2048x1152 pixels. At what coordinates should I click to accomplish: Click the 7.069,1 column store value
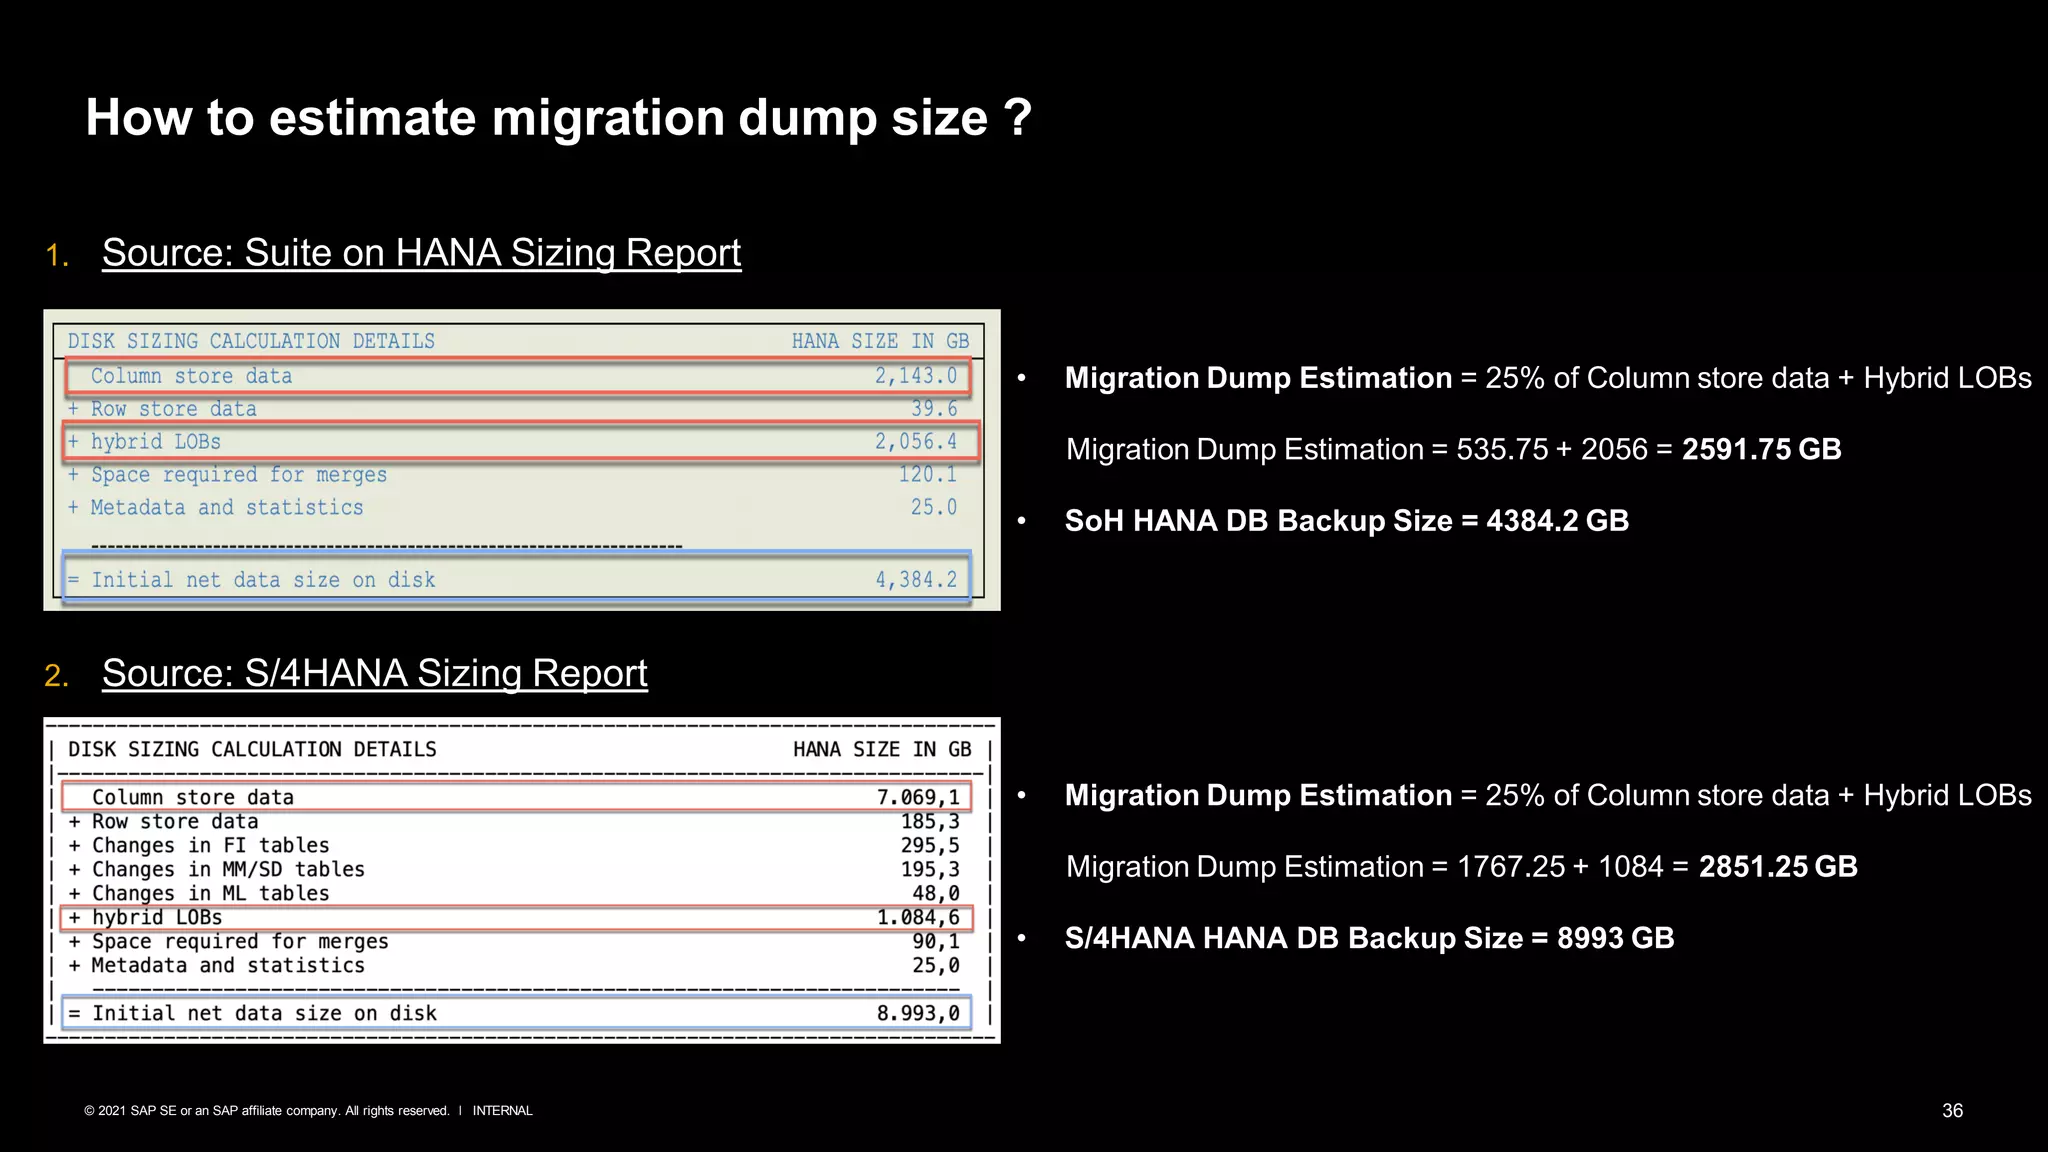(x=918, y=797)
